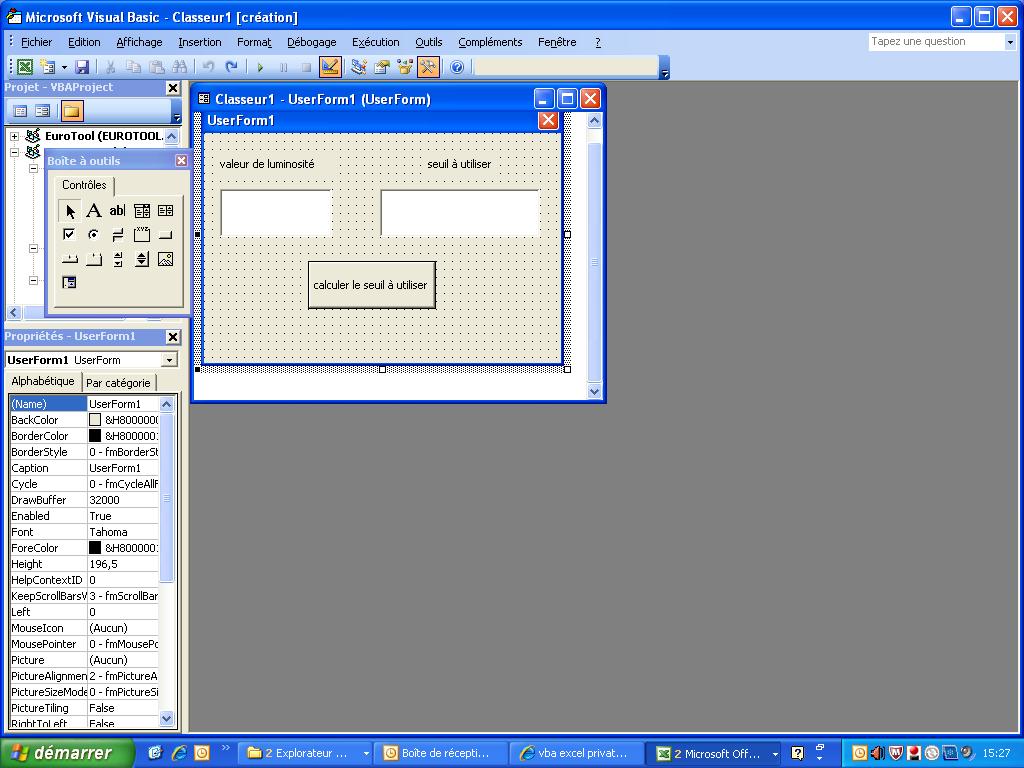Select the ToggleButton tool in the toolbox
1024x768 pixels.
pos(118,234)
